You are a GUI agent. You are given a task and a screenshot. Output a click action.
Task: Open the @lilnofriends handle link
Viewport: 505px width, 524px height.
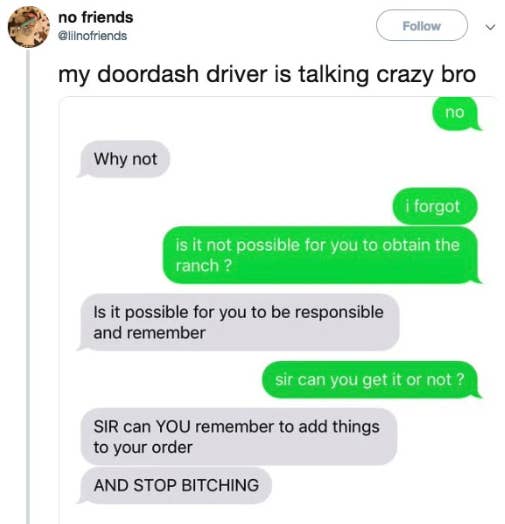pyautogui.click(x=93, y=36)
